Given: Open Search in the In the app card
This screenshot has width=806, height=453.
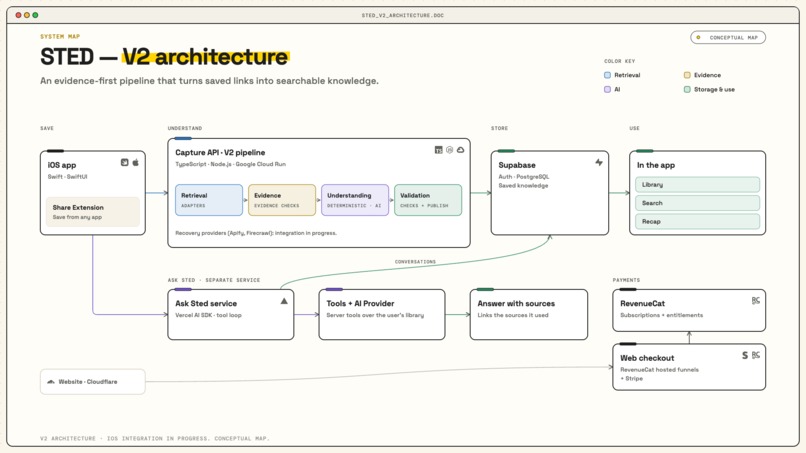Looking at the screenshot, I should [698, 203].
